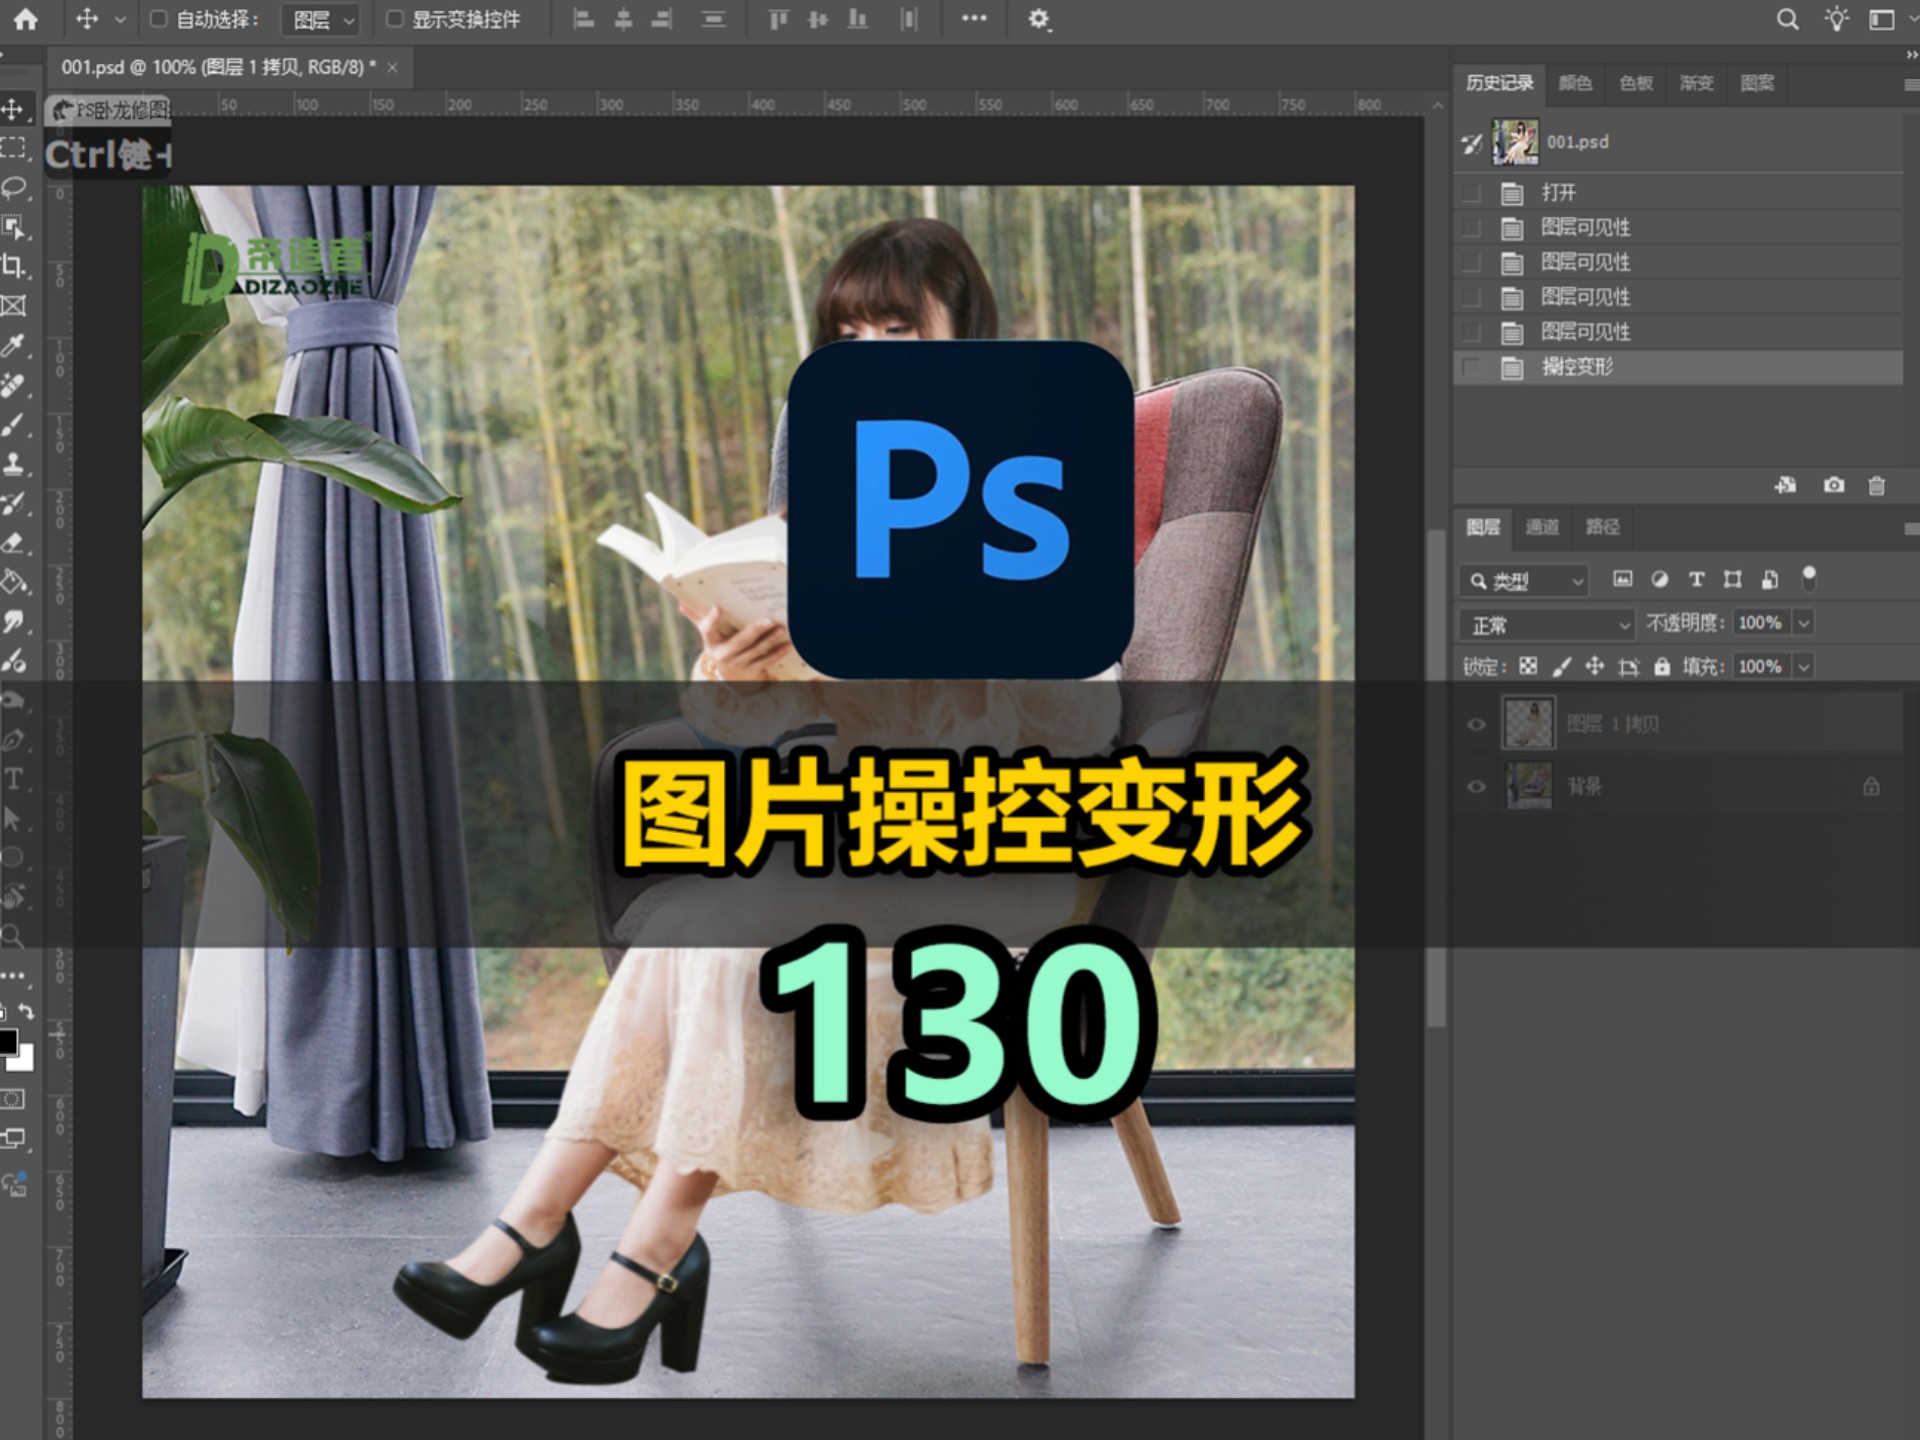Screen dimensions: 1920x1440
Task: Filter layers by pixel layer icon
Action: pos(1623,579)
